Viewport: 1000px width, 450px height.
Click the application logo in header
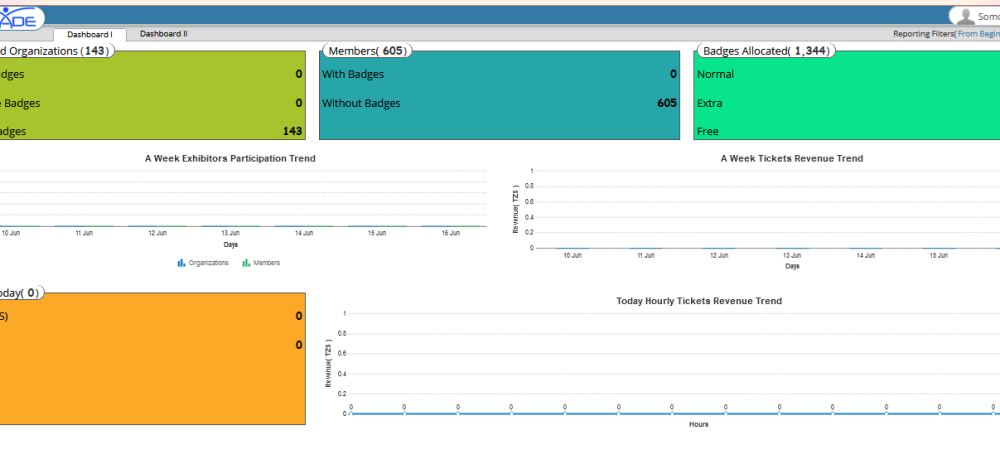20,17
